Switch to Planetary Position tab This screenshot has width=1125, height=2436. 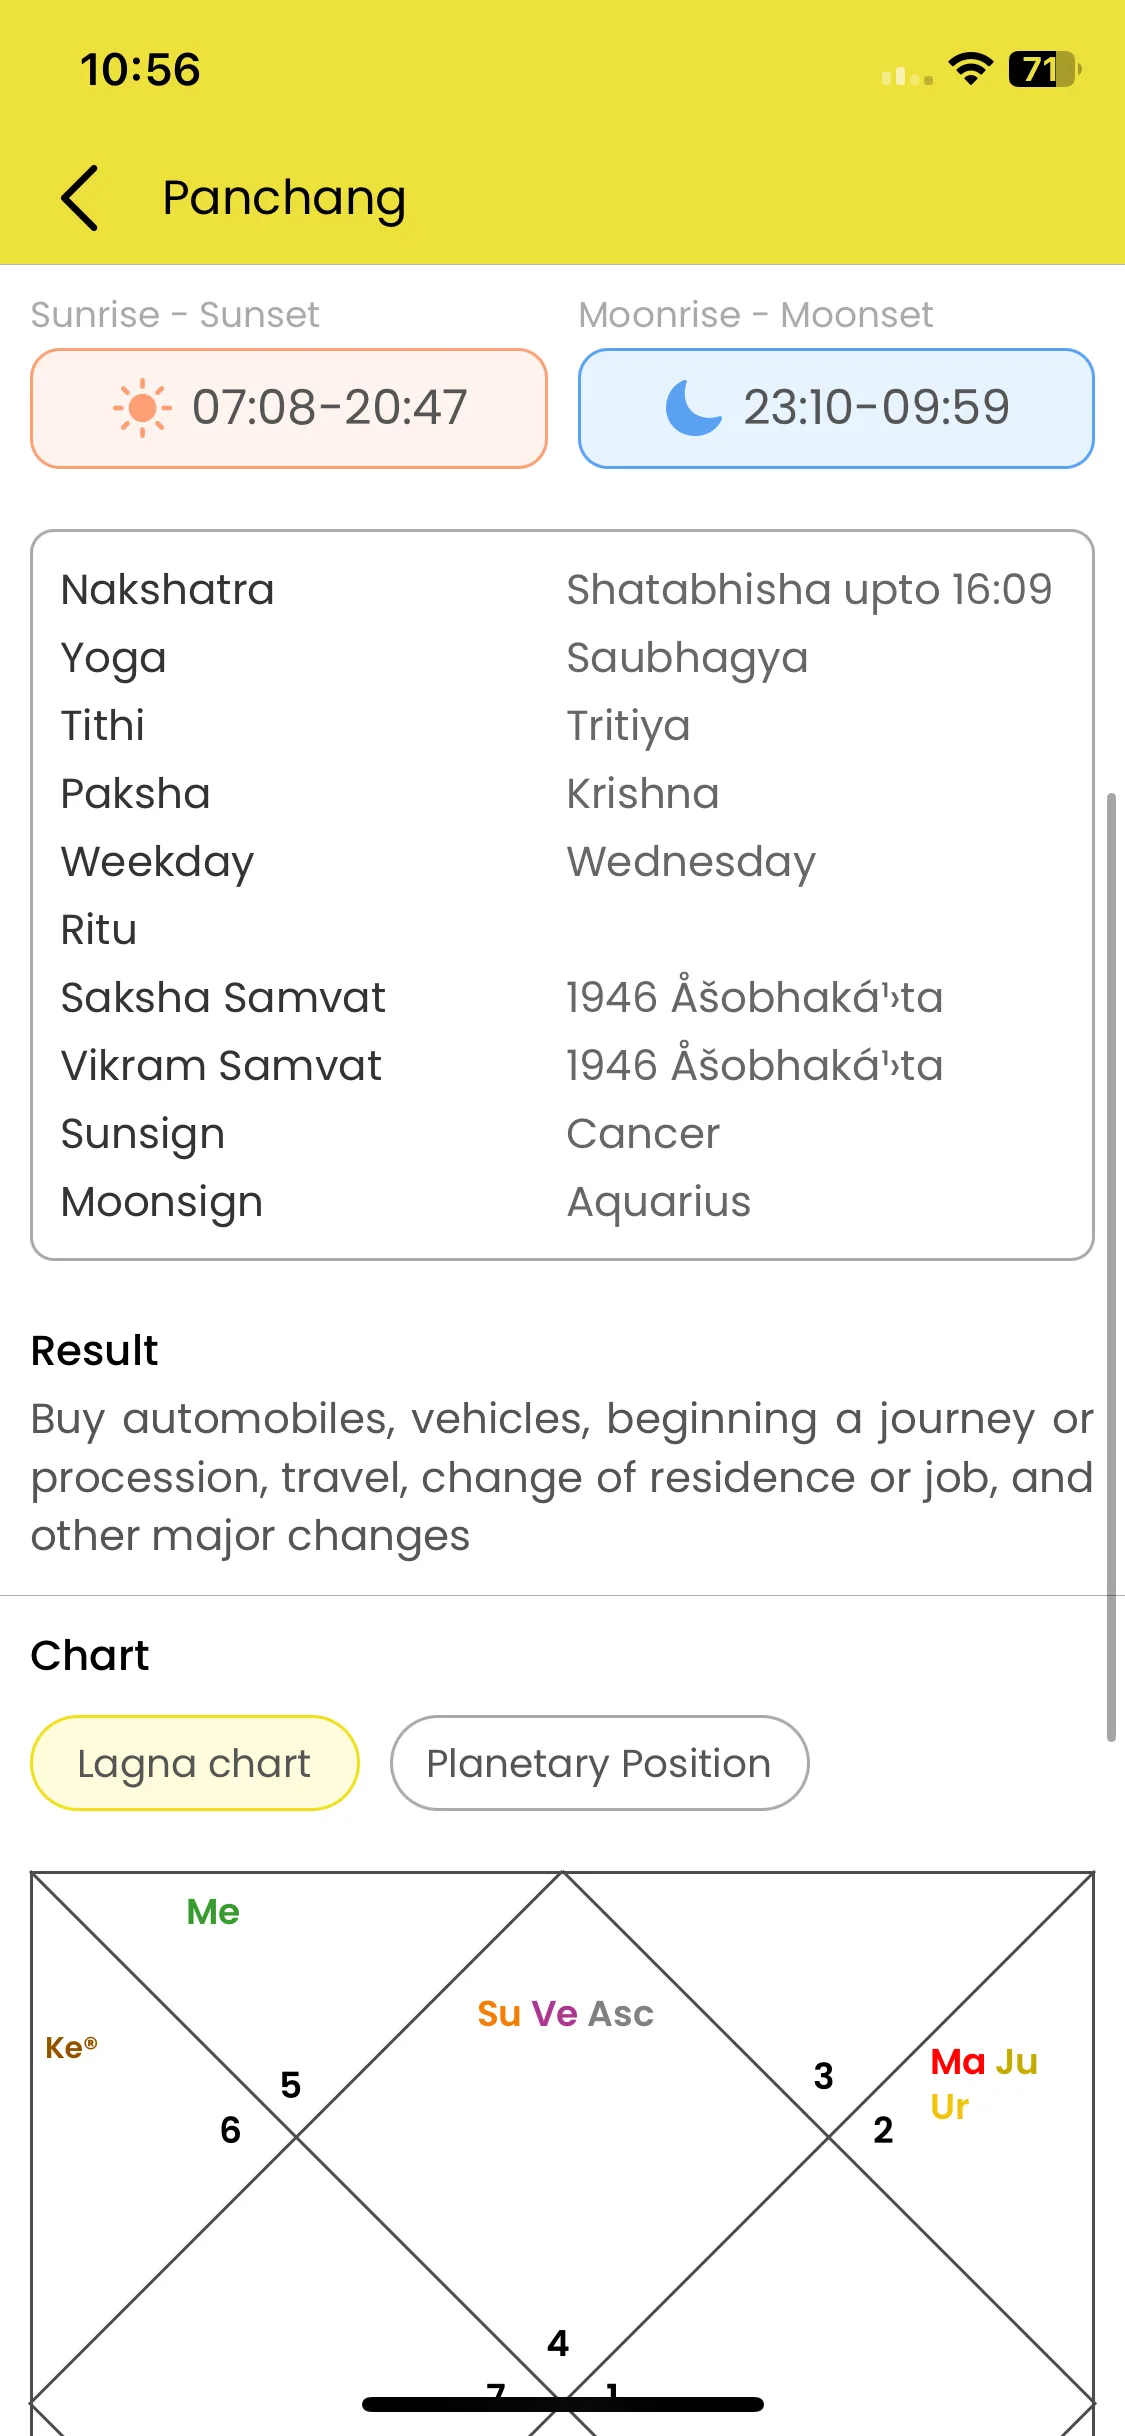coord(599,1763)
